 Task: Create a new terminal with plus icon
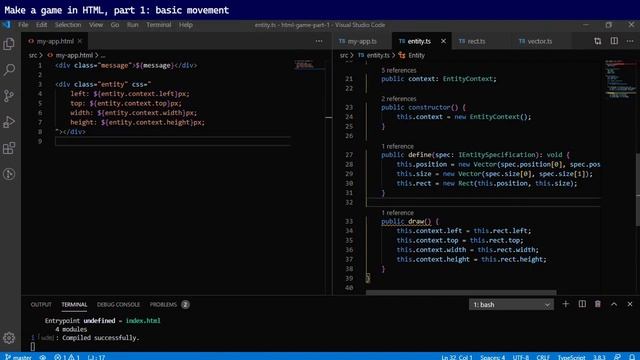[x=565, y=304]
